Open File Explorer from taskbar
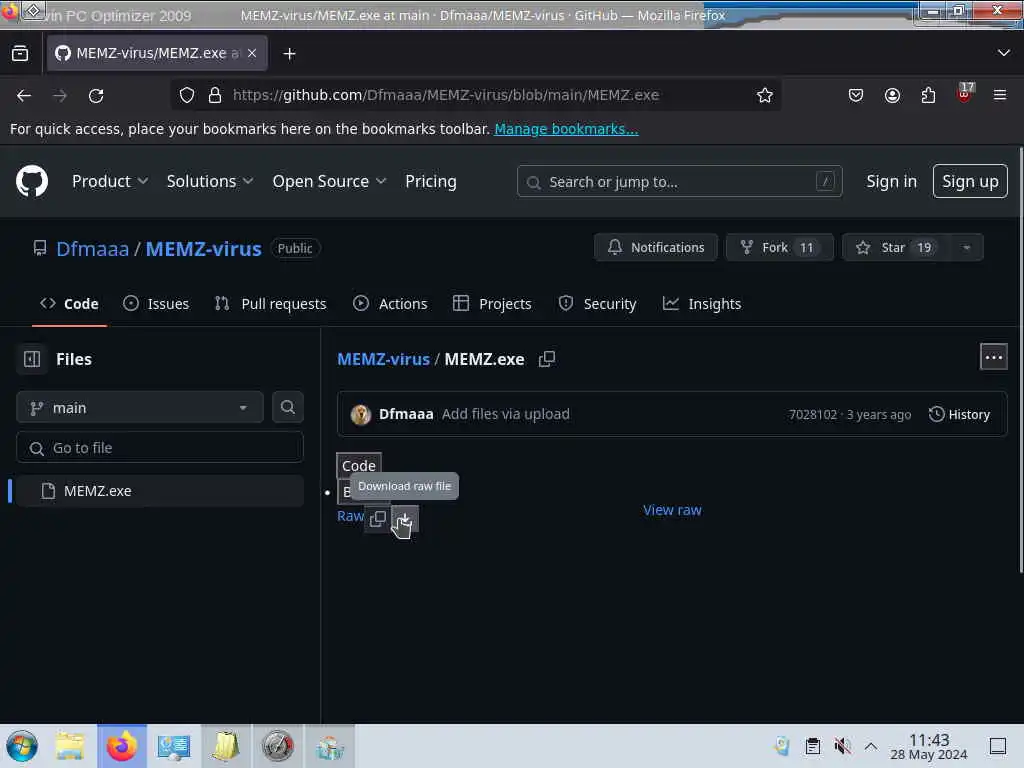Image resolution: width=1024 pixels, height=768 pixels. (70, 746)
